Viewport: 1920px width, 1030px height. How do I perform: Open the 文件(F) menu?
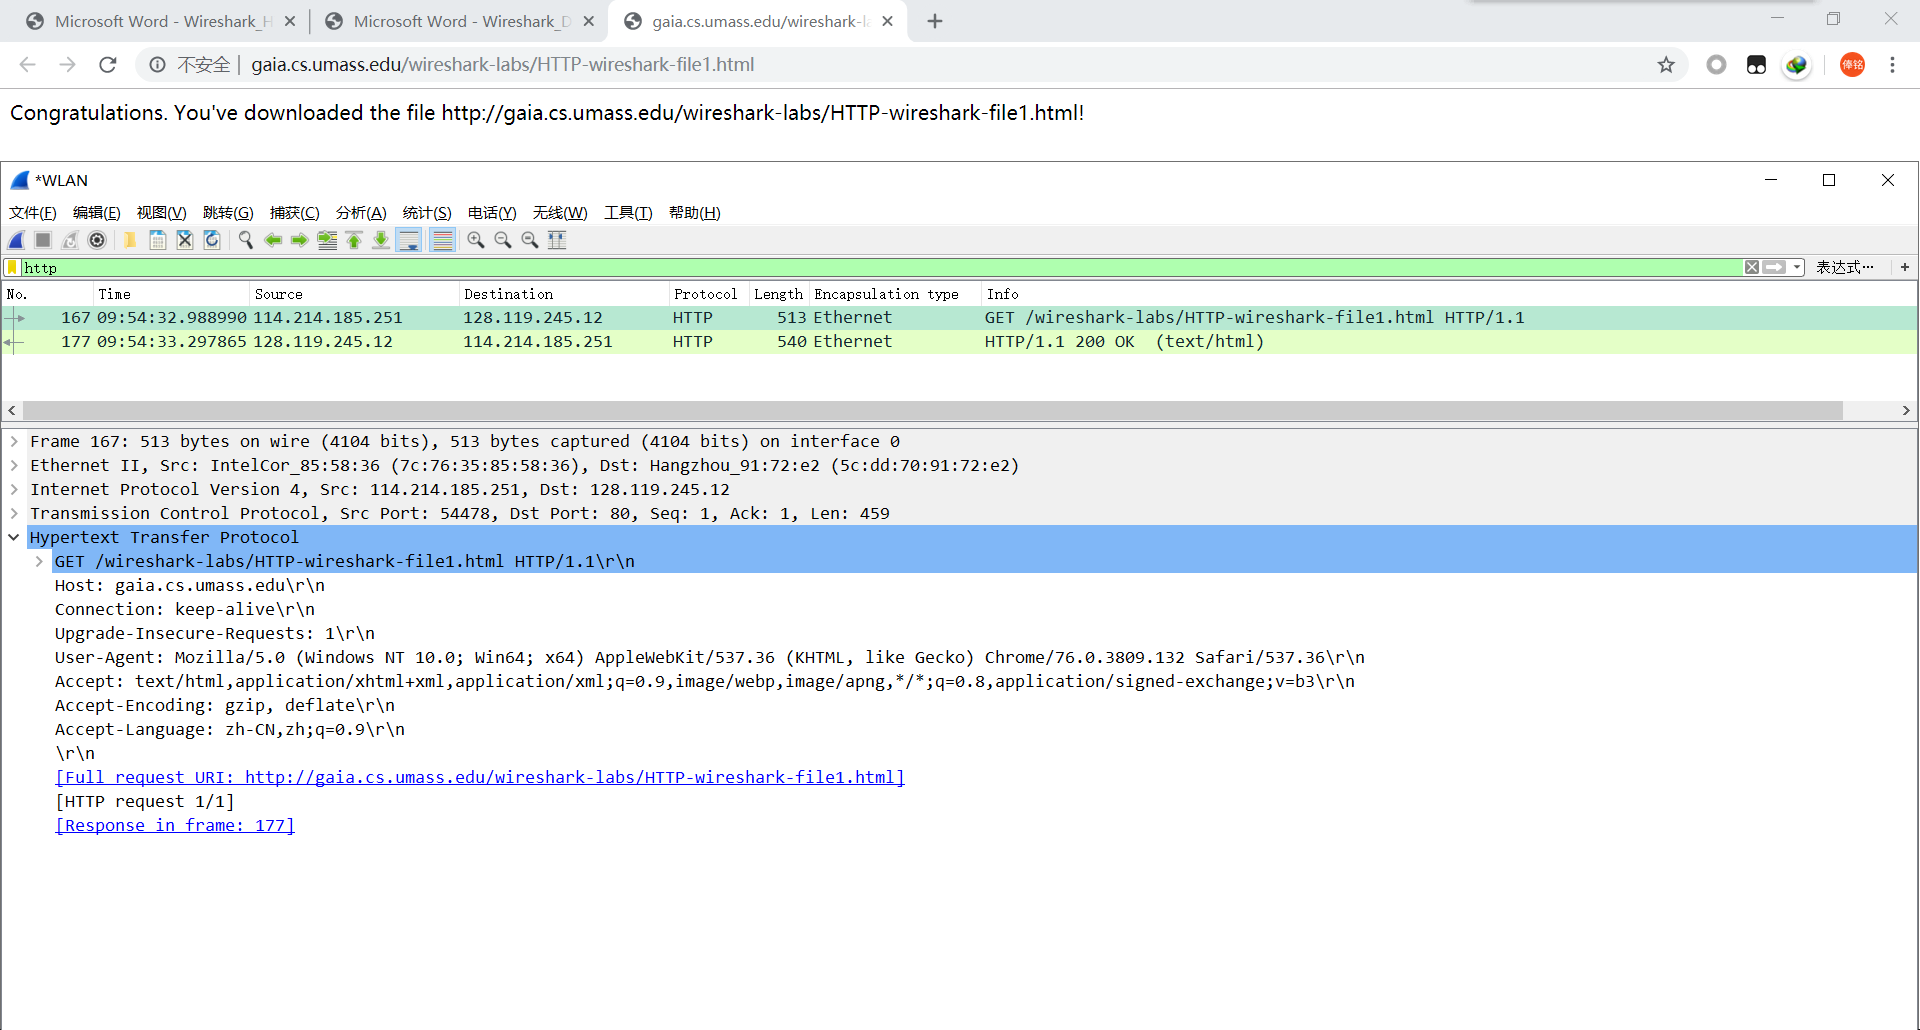click(33, 213)
